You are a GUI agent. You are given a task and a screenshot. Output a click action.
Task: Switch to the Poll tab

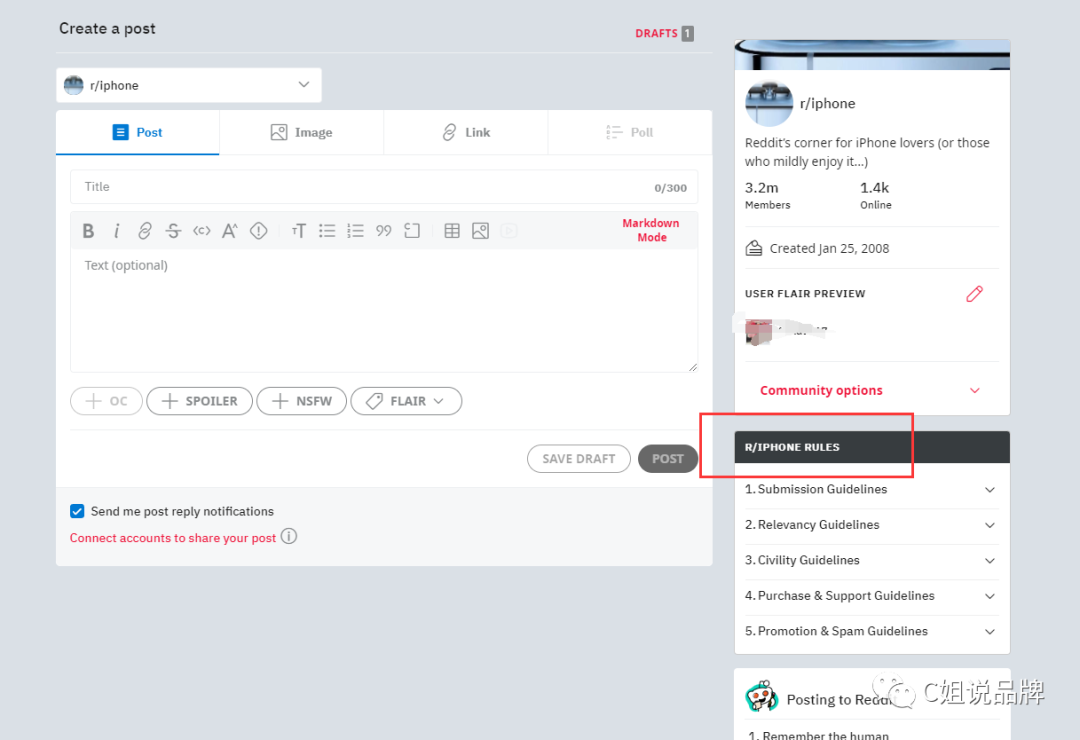(x=630, y=132)
